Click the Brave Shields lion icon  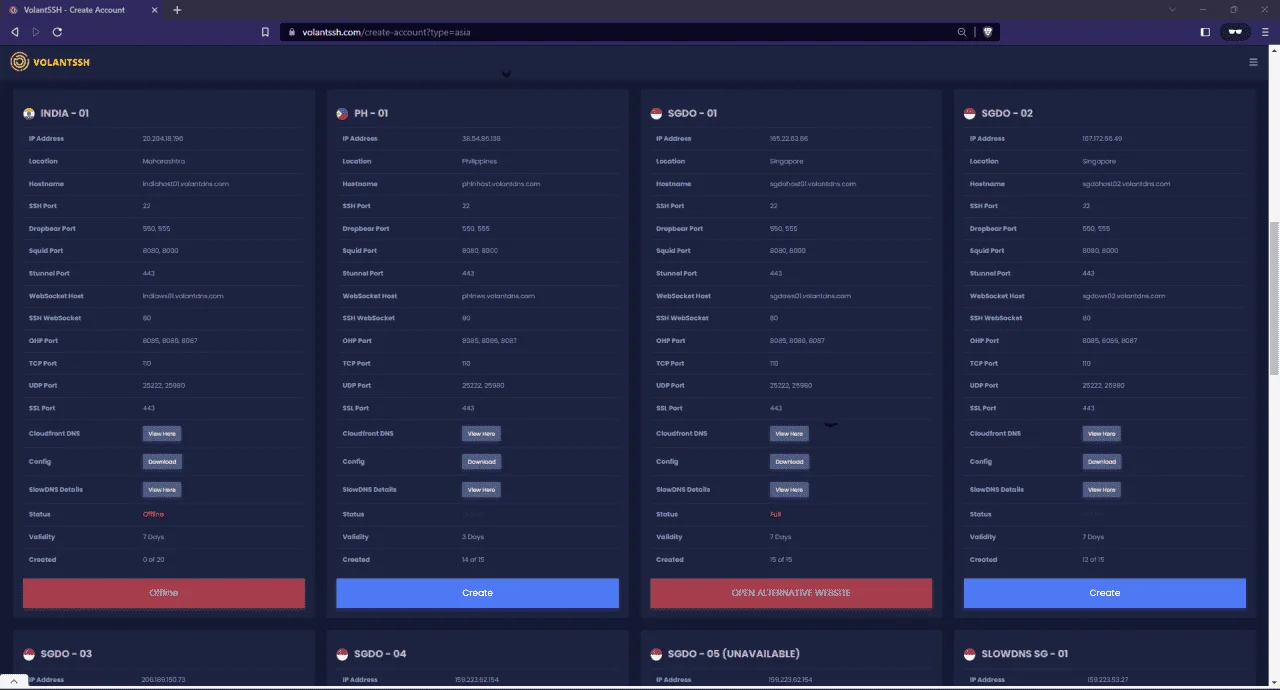click(988, 32)
